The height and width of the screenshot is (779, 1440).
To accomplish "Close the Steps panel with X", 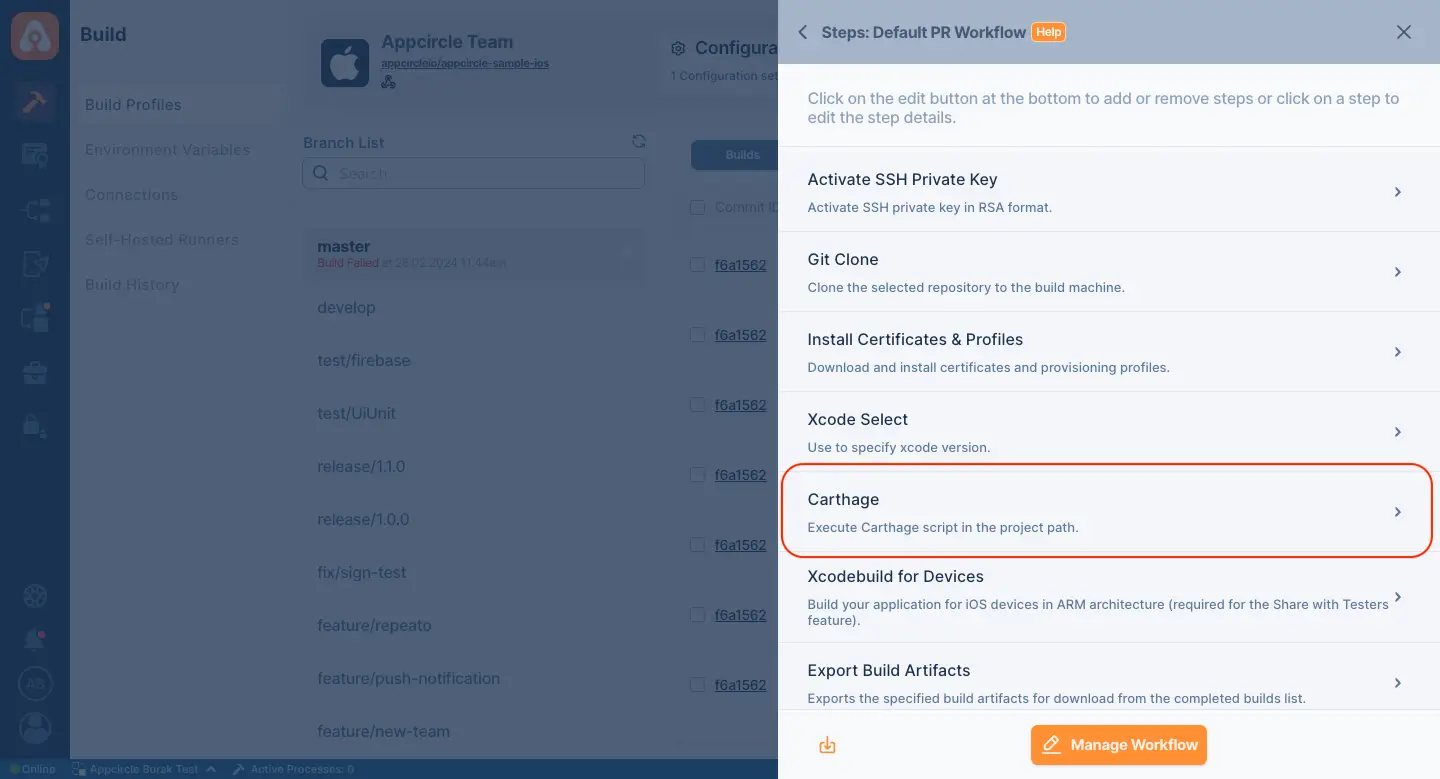I will point(1404,32).
